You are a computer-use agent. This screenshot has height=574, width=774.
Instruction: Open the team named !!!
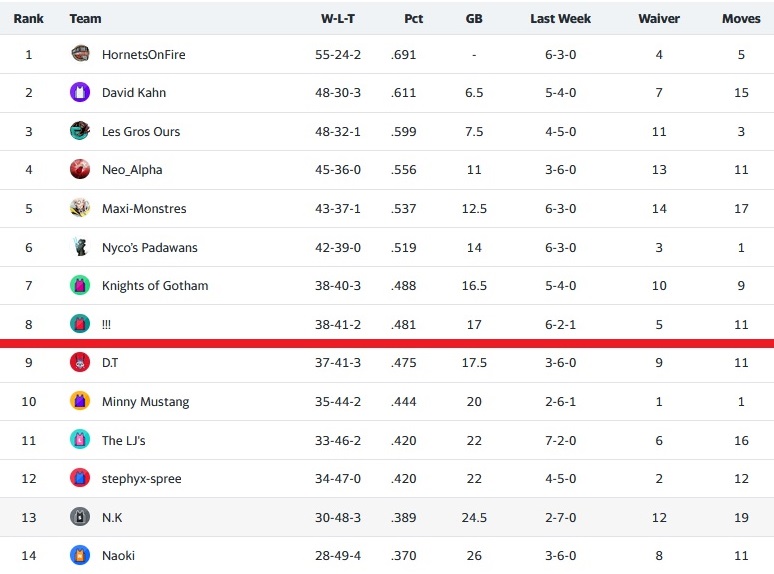coord(106,324)
